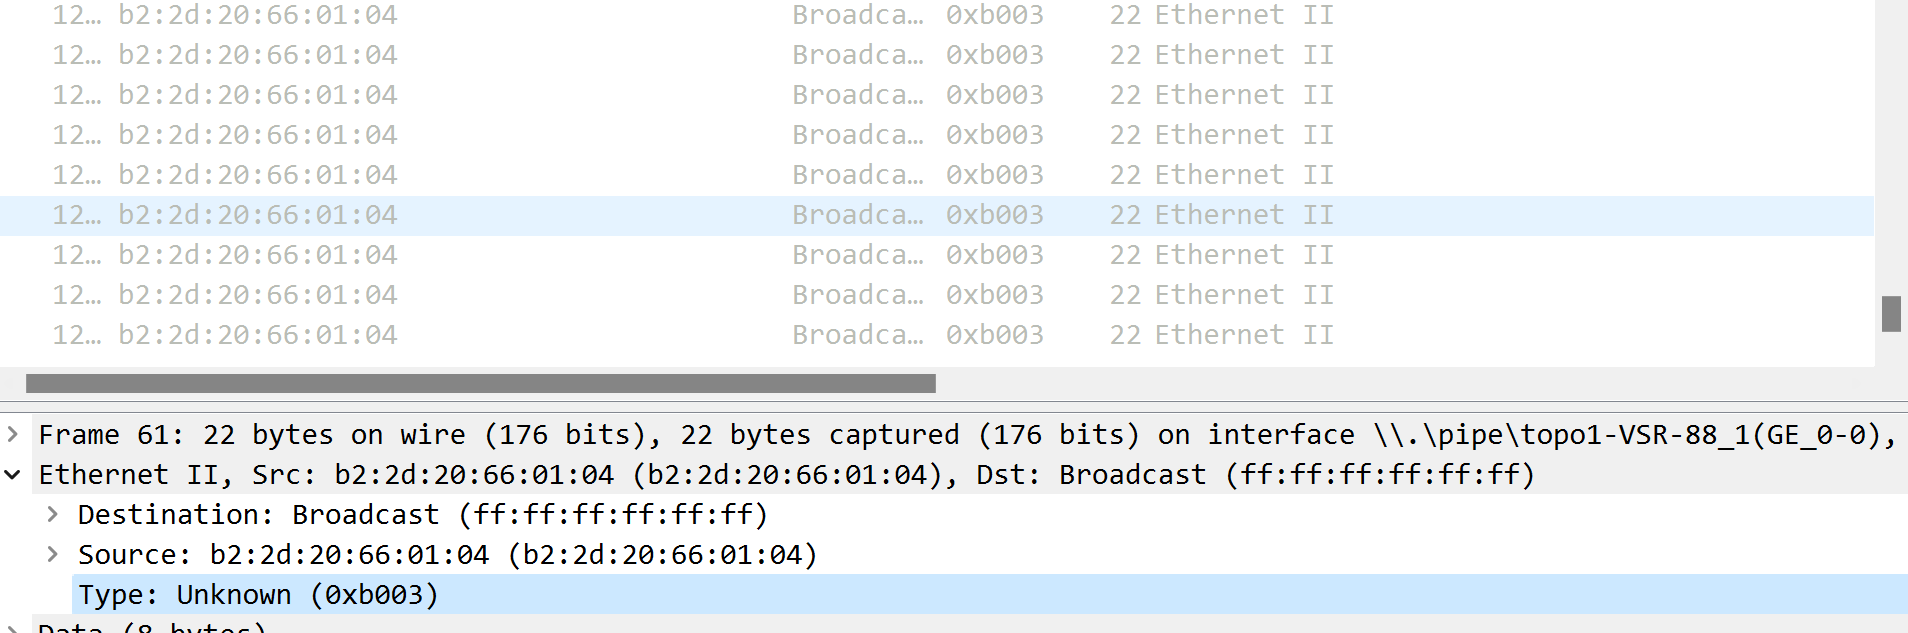Image resolution: width=1908 pixels, height=633 pixels.
Task: Expand the Frame 61 details node
Action: pyautogui.click(x=13, y=434)
